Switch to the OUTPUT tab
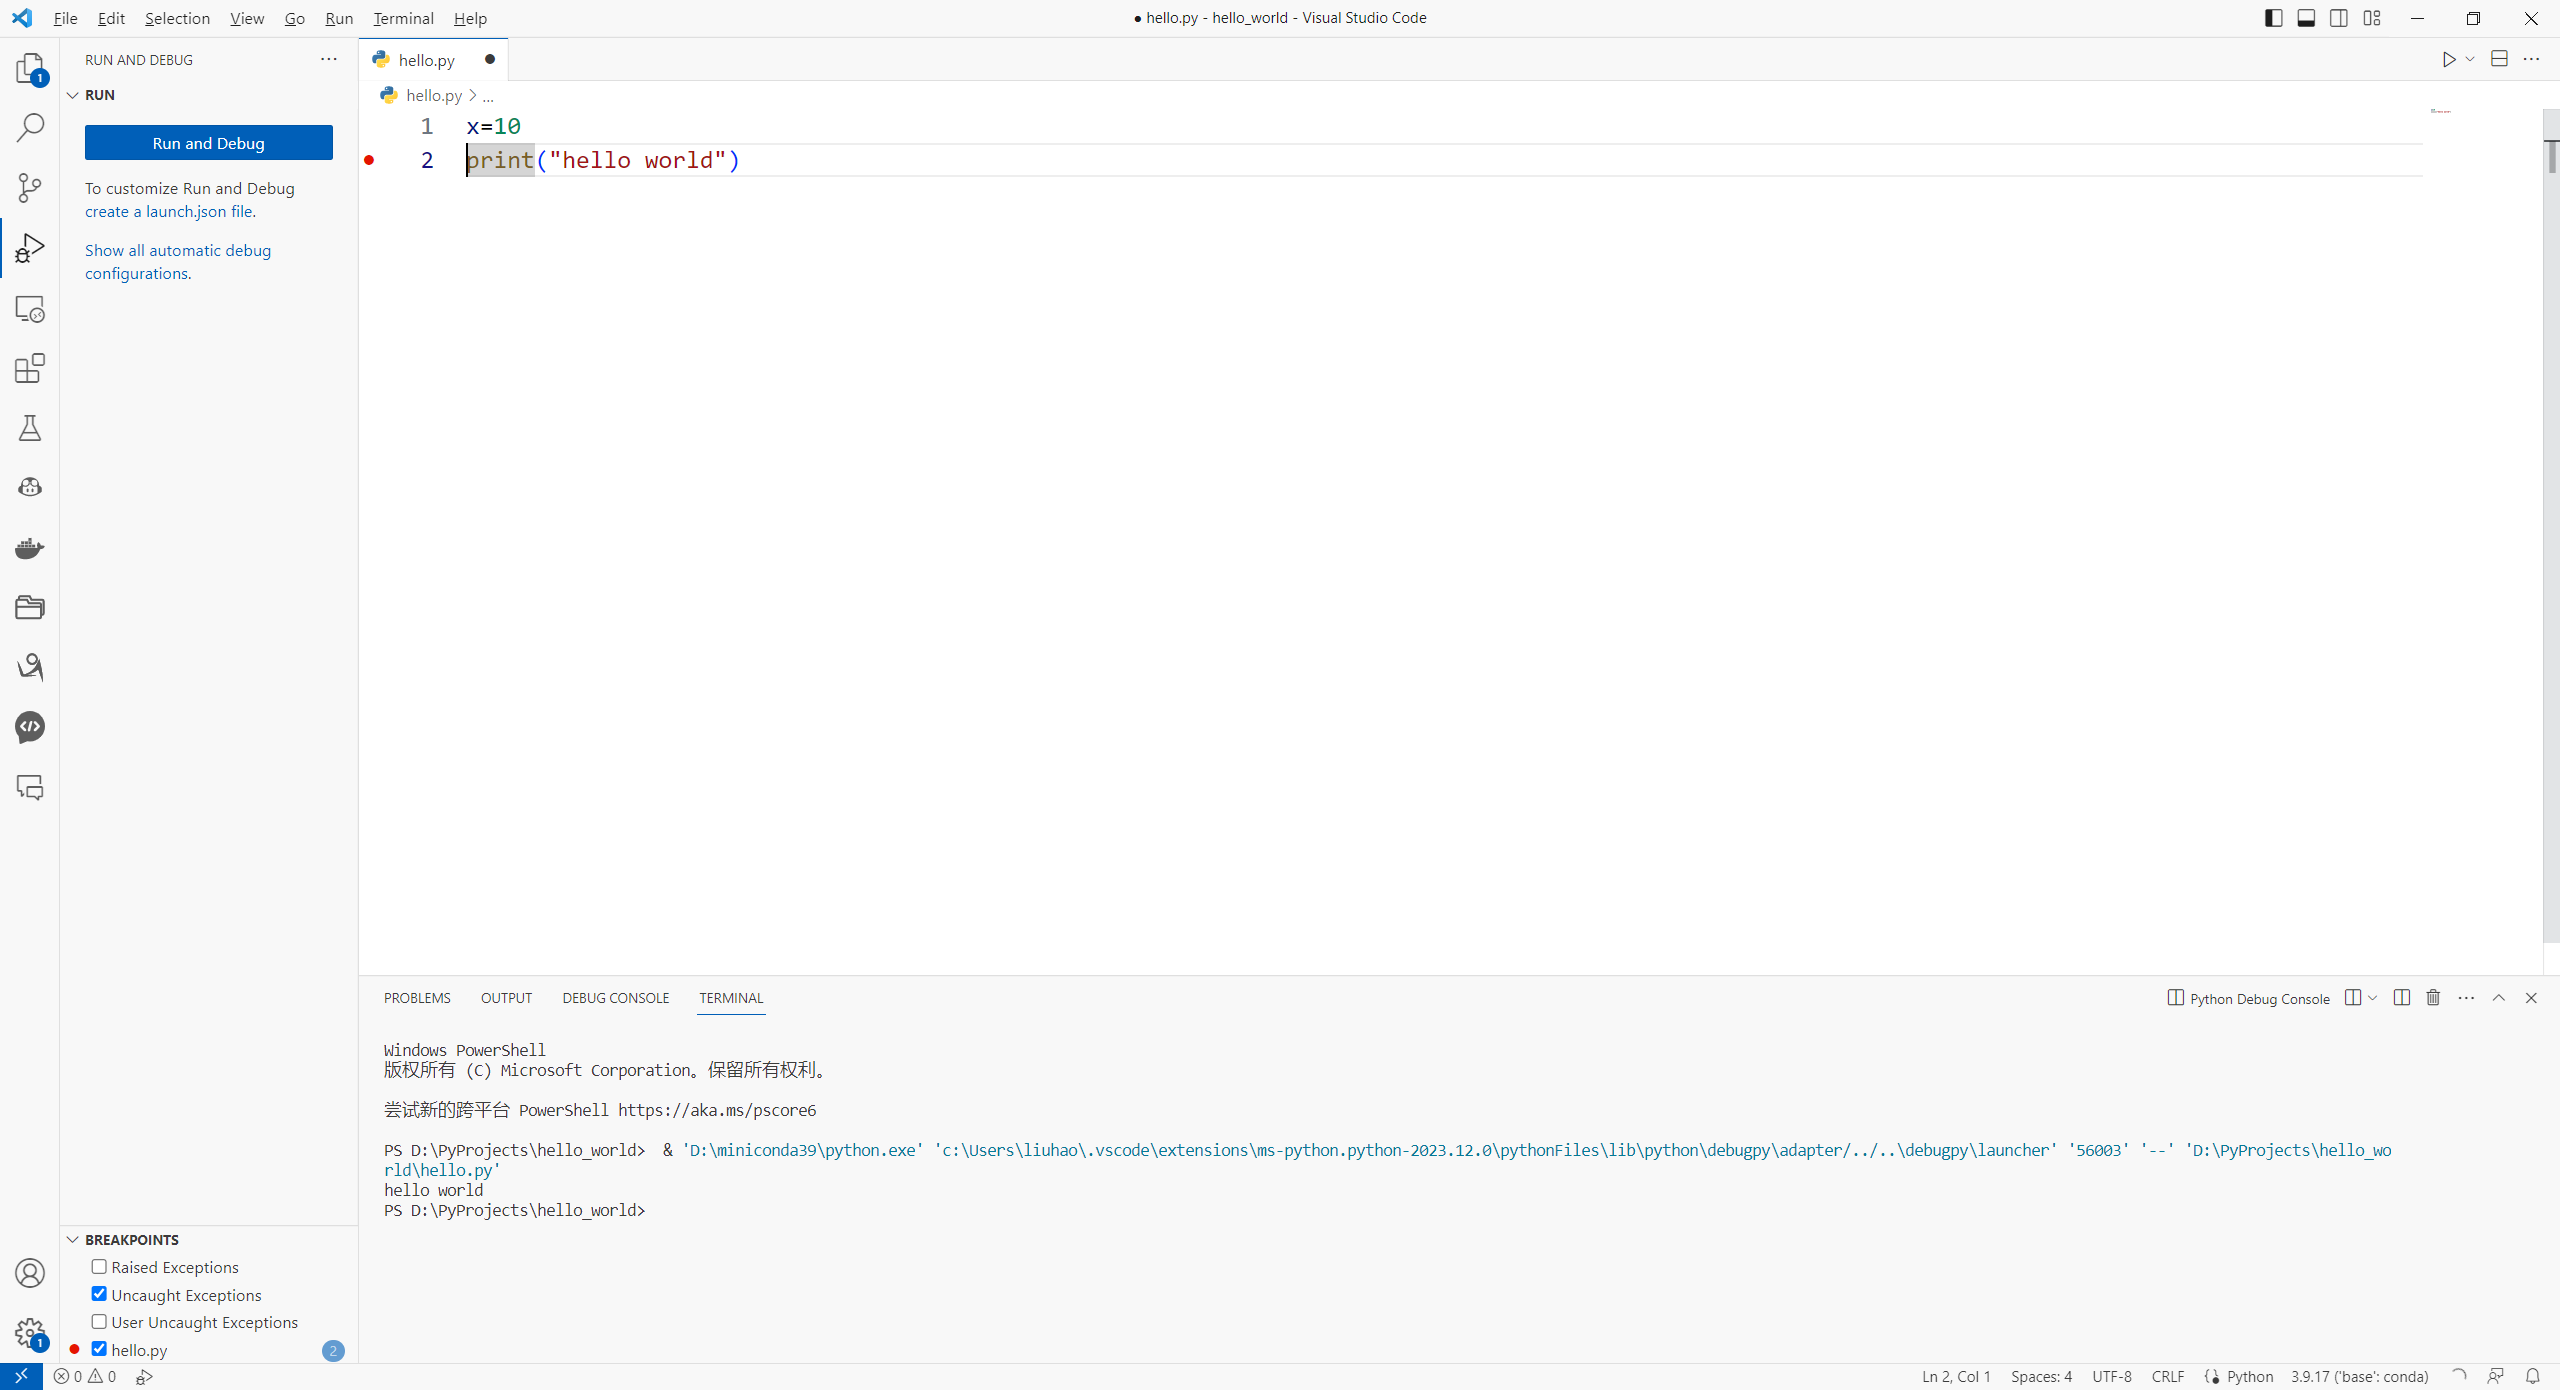 coord(506,998)
